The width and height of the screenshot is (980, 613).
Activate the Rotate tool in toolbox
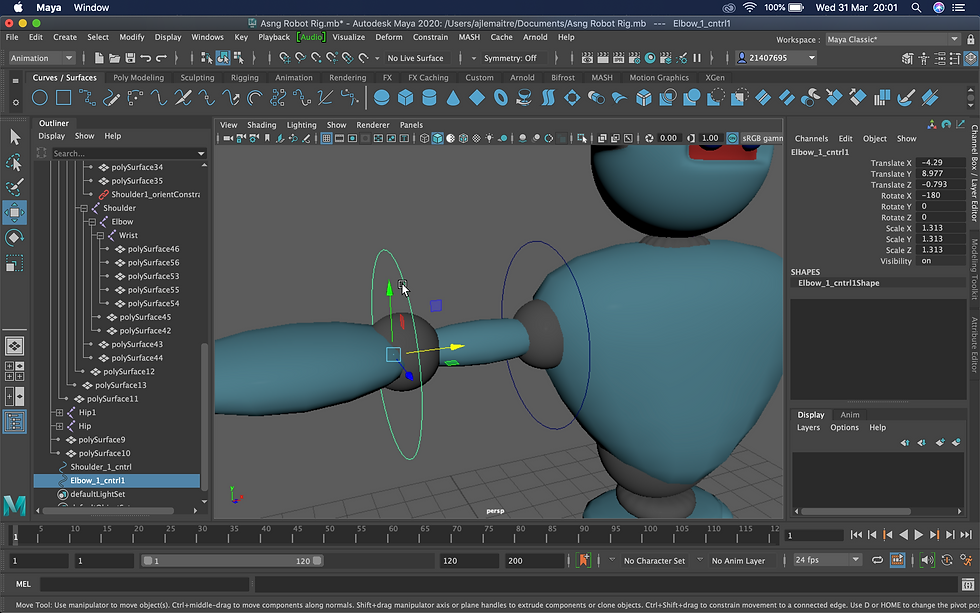(x=14, y=237)
